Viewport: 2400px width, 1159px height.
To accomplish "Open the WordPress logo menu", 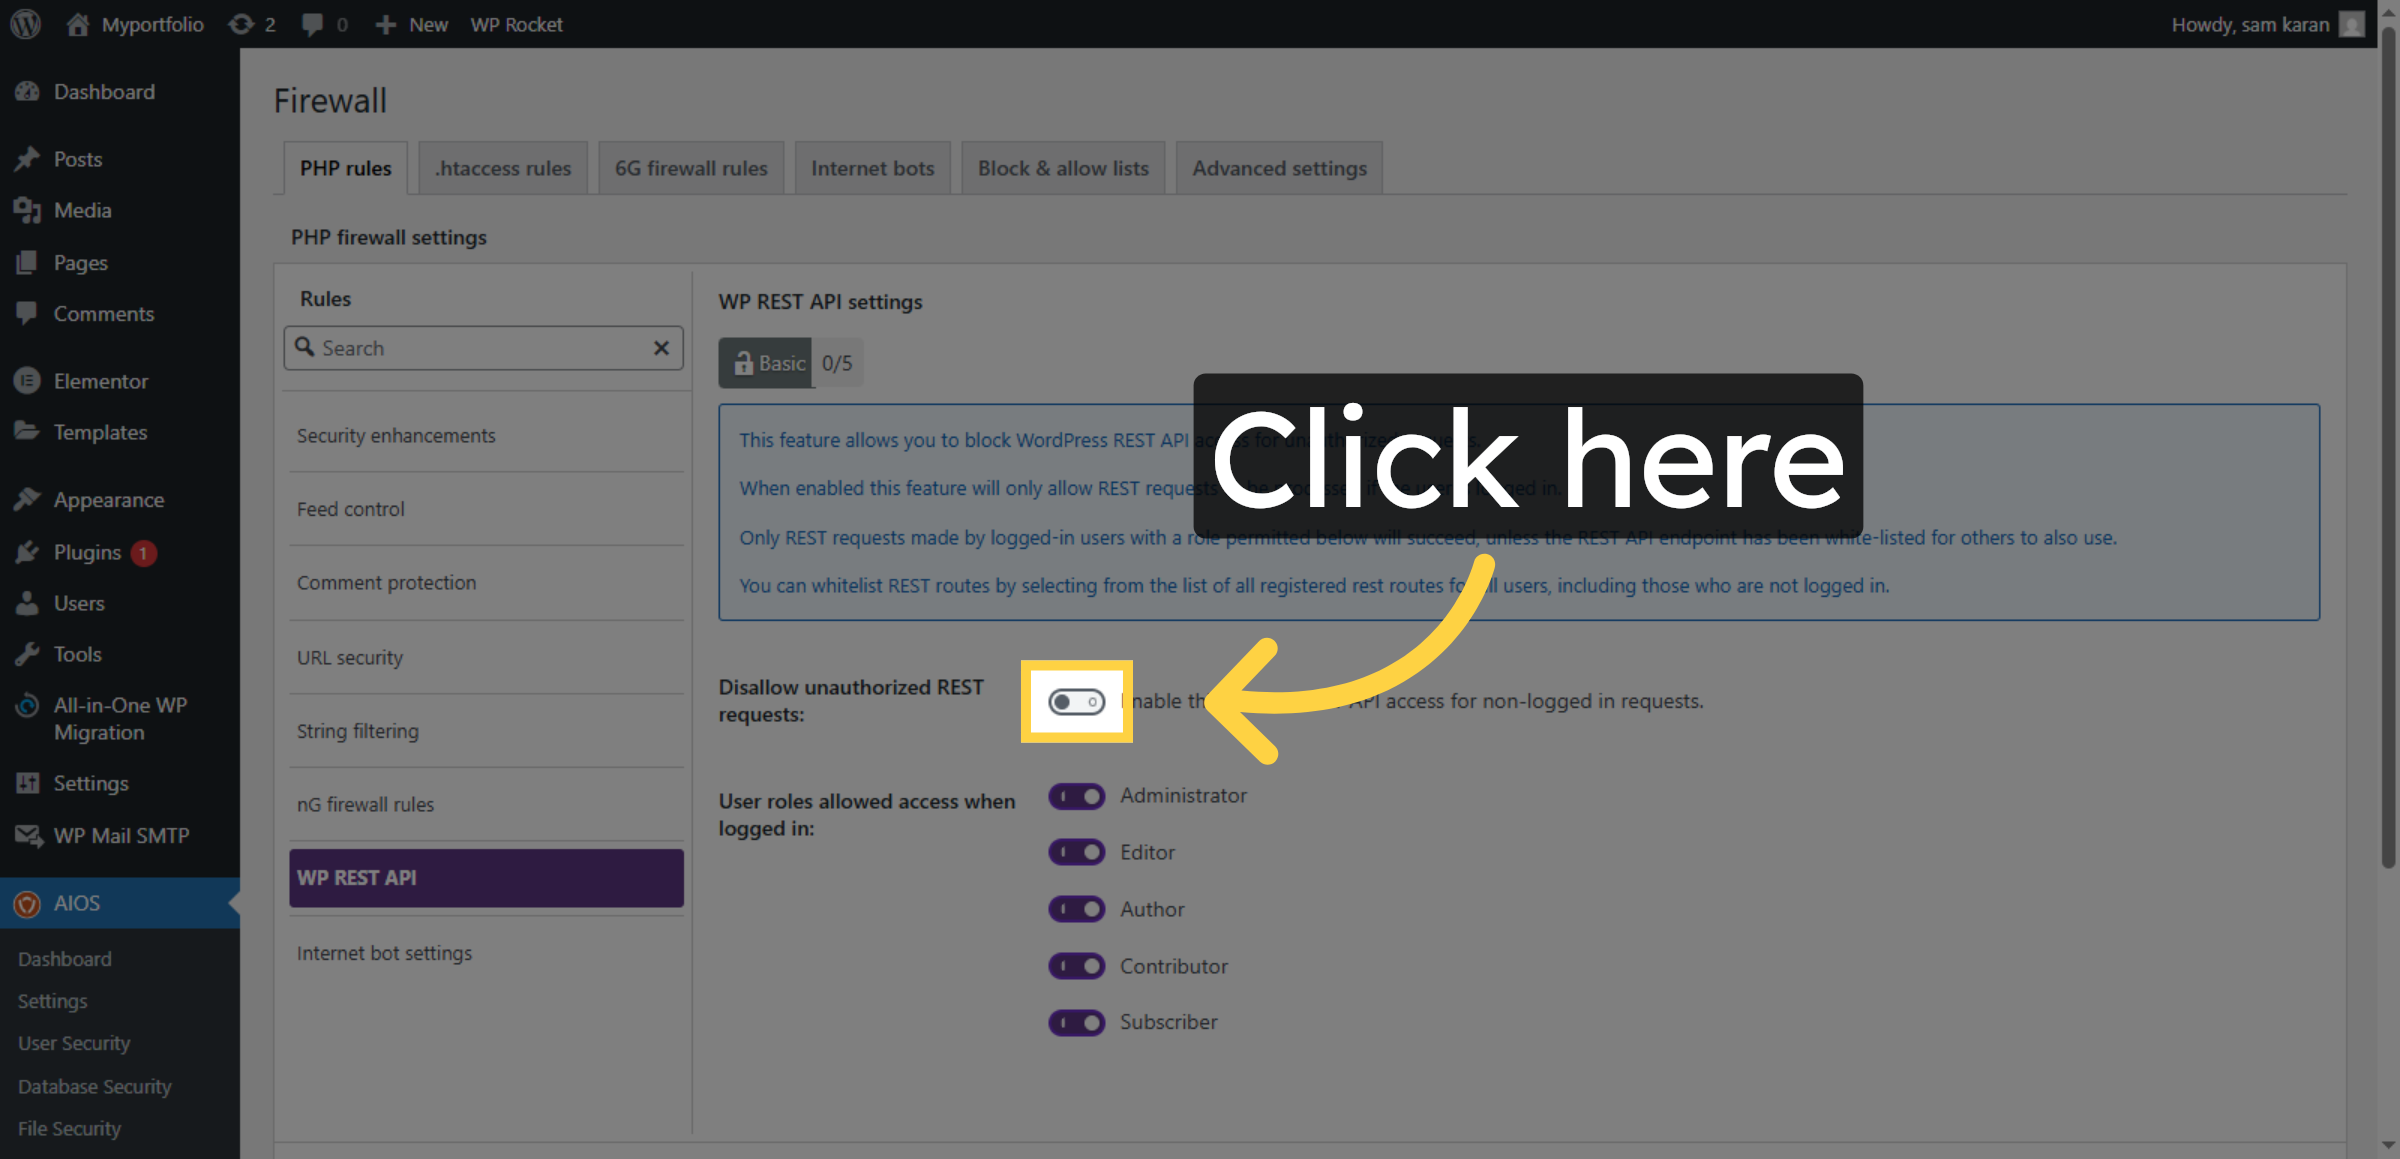I will (24, 24).
